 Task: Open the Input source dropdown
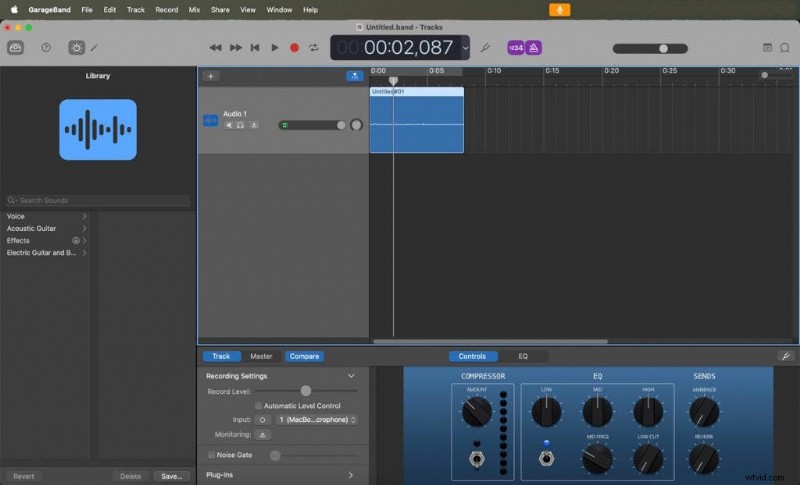click(317, 420)
